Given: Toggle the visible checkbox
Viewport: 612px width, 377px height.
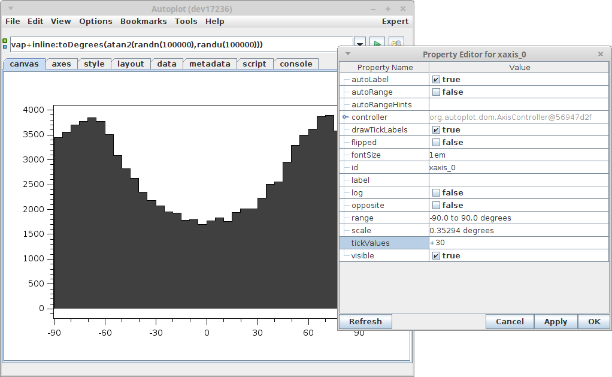Looking at the screenshot, I should coord(436,256).
